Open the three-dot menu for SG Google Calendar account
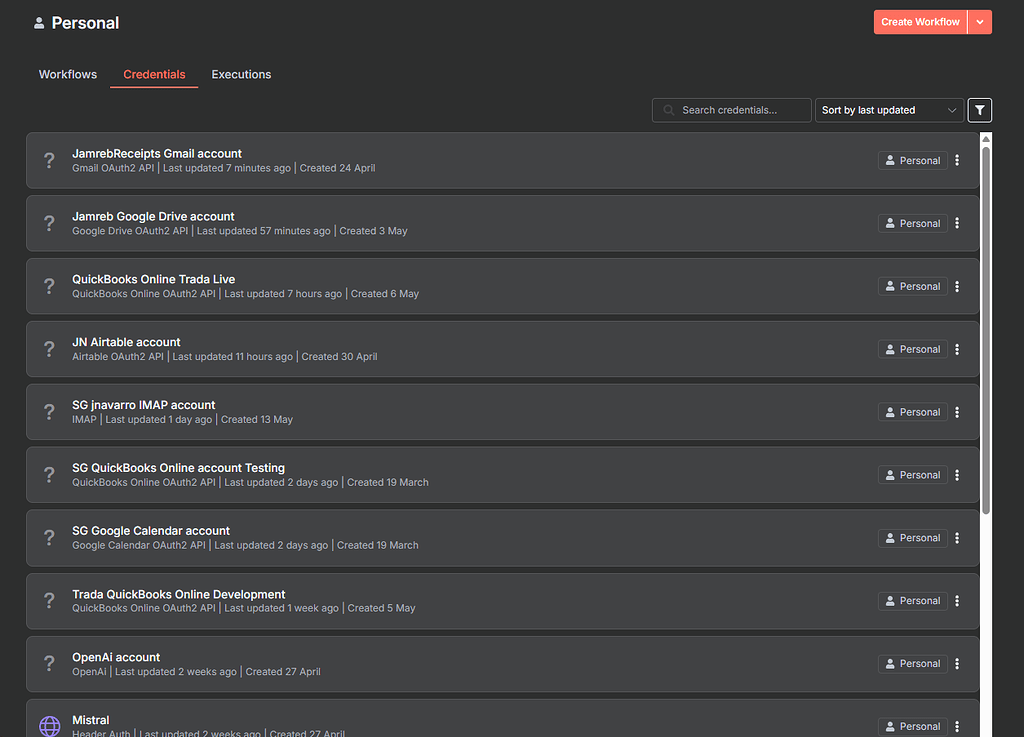The image size is (1024, 737). tap(956, 537)
